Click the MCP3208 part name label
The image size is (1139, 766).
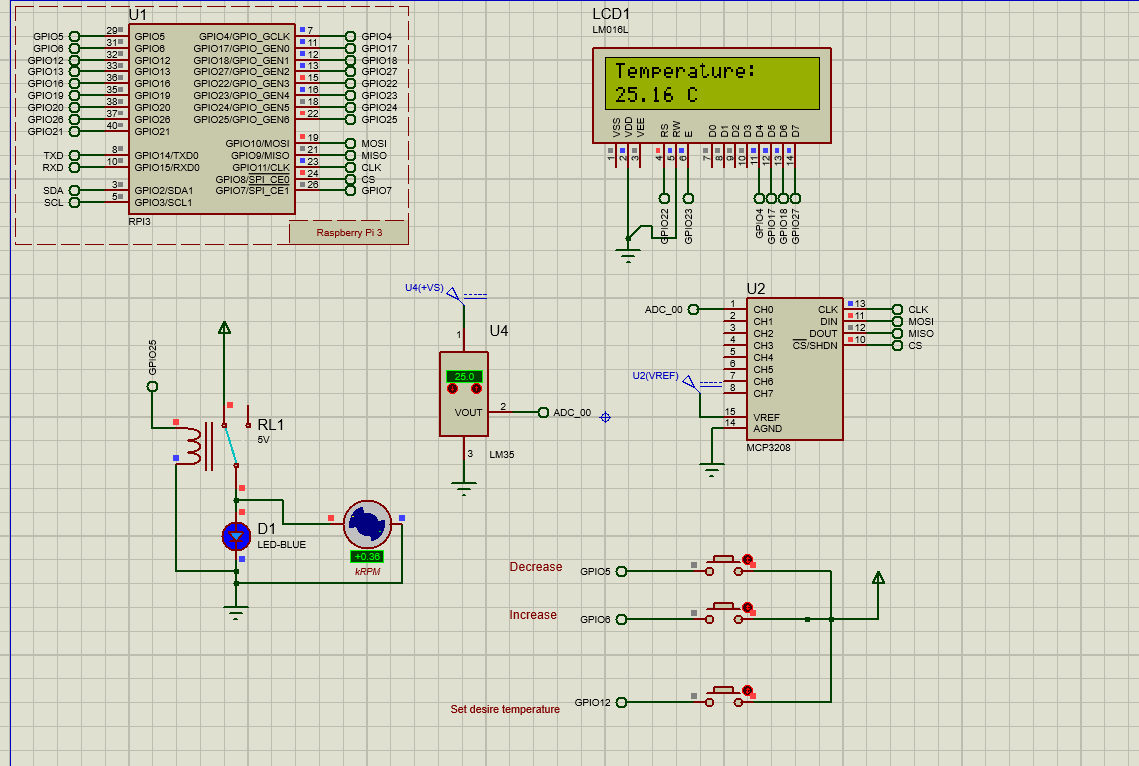[769, 448]
